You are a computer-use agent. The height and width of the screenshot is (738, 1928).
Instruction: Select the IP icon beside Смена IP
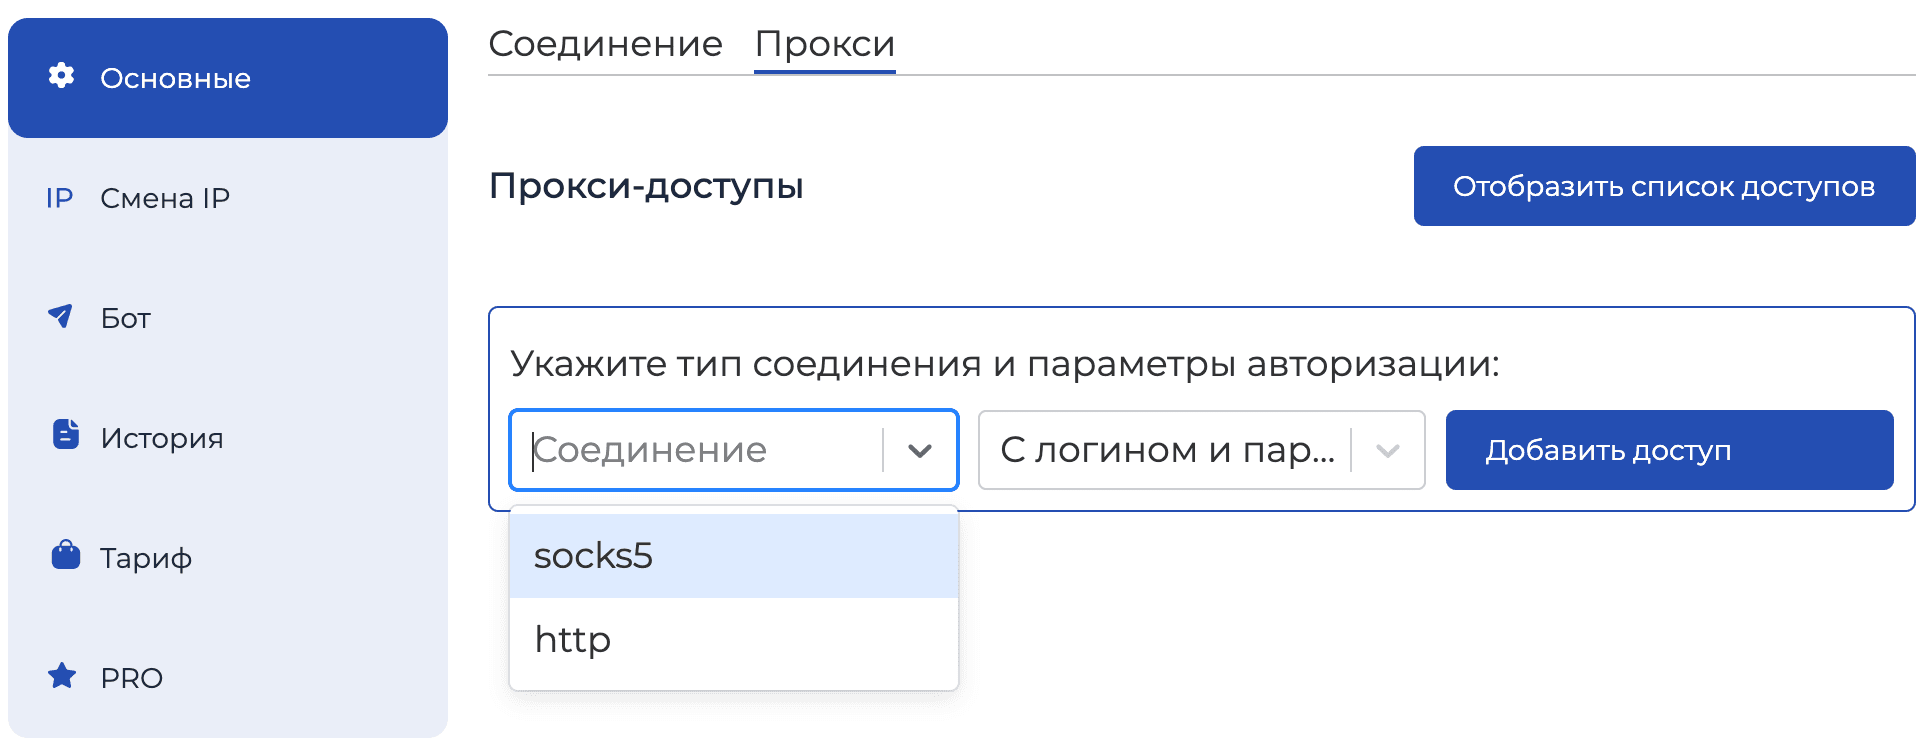(60, 197)
